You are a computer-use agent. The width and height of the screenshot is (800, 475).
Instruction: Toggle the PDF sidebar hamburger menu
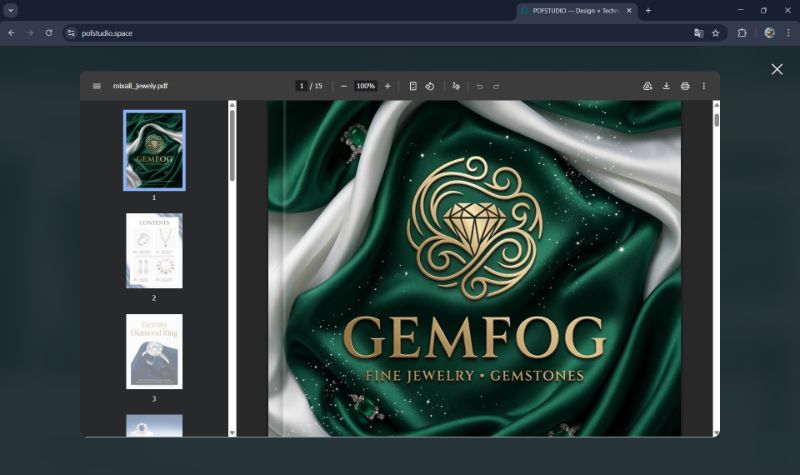[x=97, y=86]
